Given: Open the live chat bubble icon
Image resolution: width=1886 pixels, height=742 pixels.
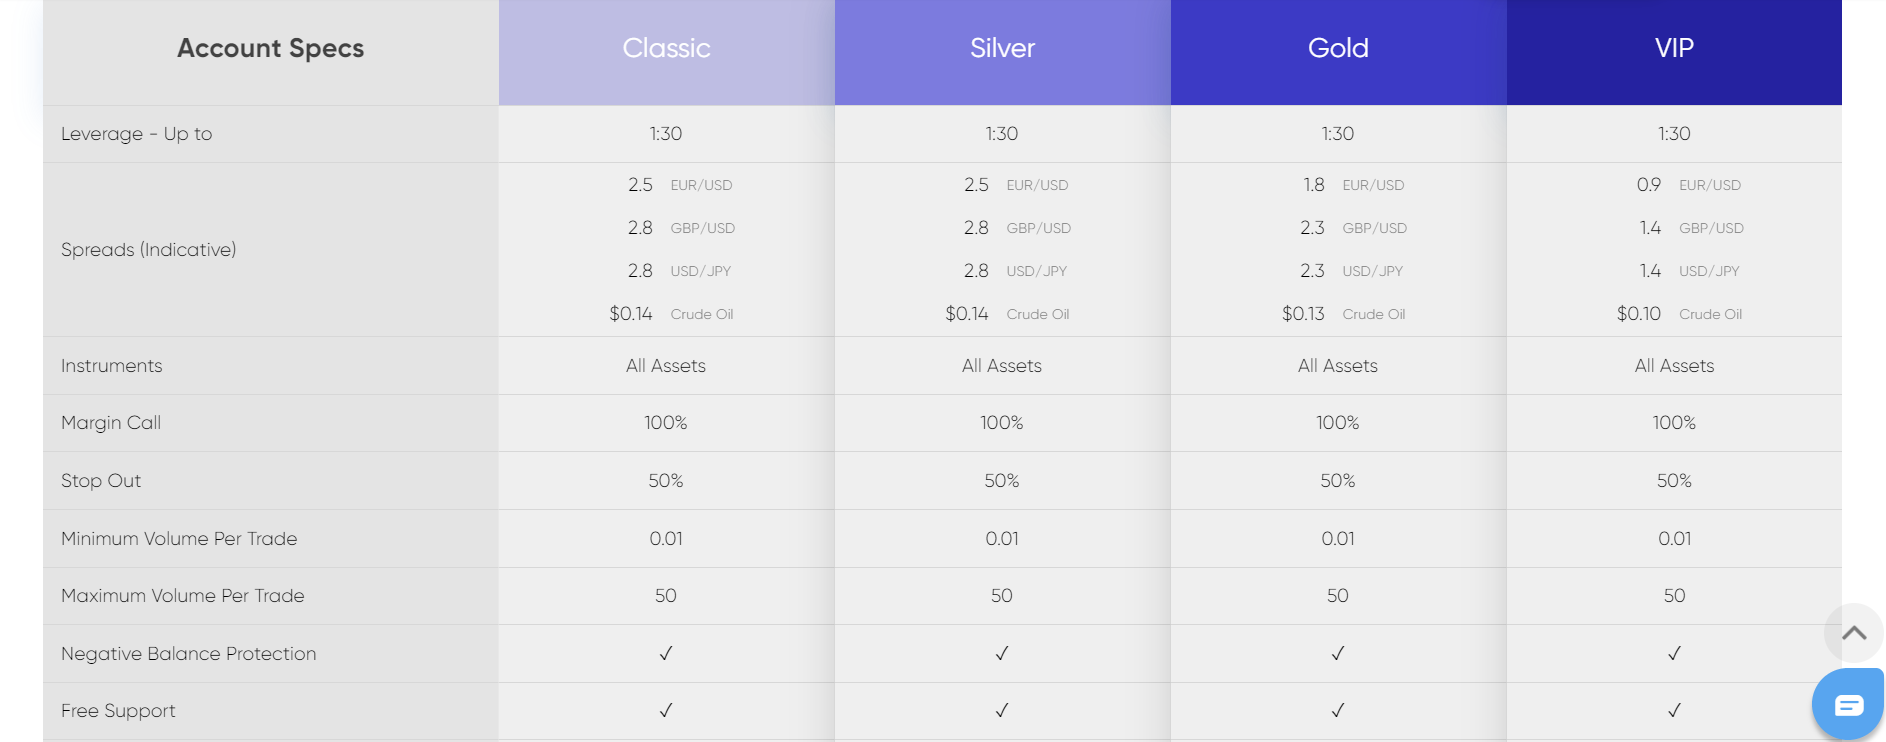Looking at the screenshot, I should [1848, 704].
